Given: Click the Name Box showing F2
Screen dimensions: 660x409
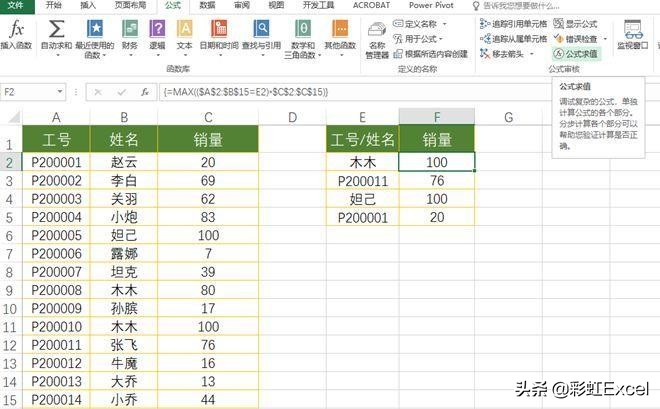Looking at the screenshot, I should click(x=28, y=92).
